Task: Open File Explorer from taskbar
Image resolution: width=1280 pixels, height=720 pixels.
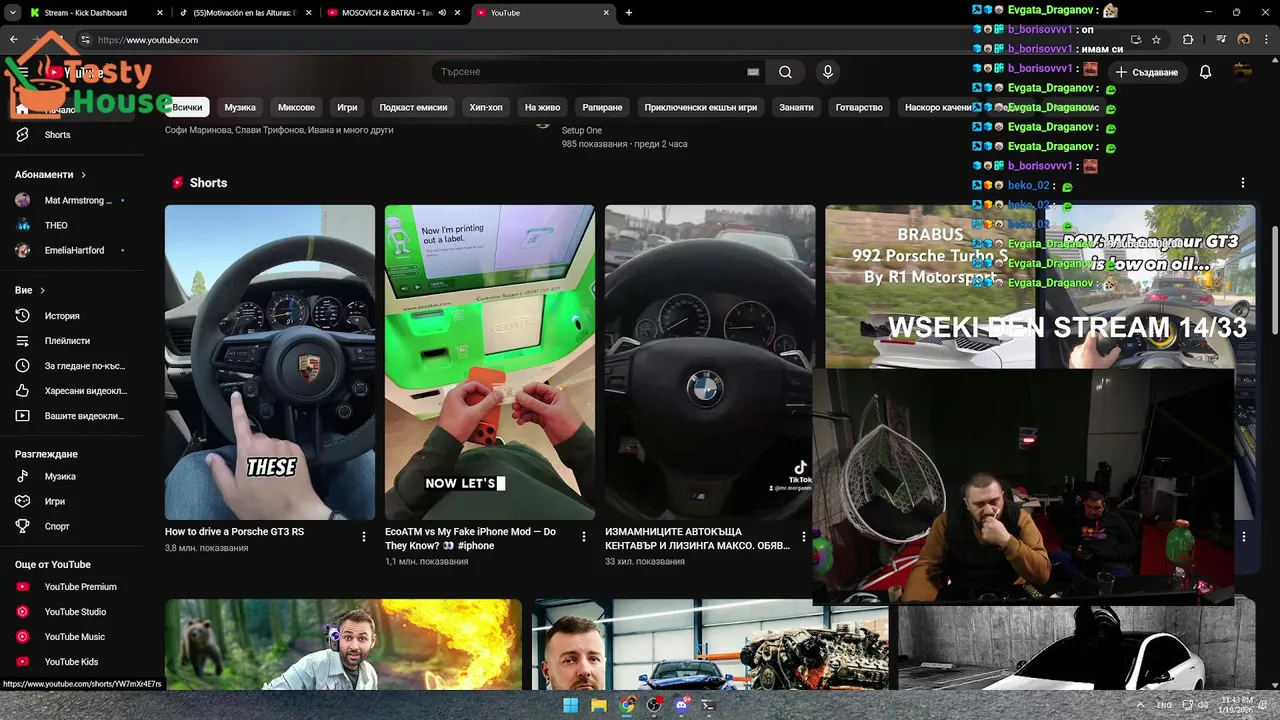Action: pos(598,705)
